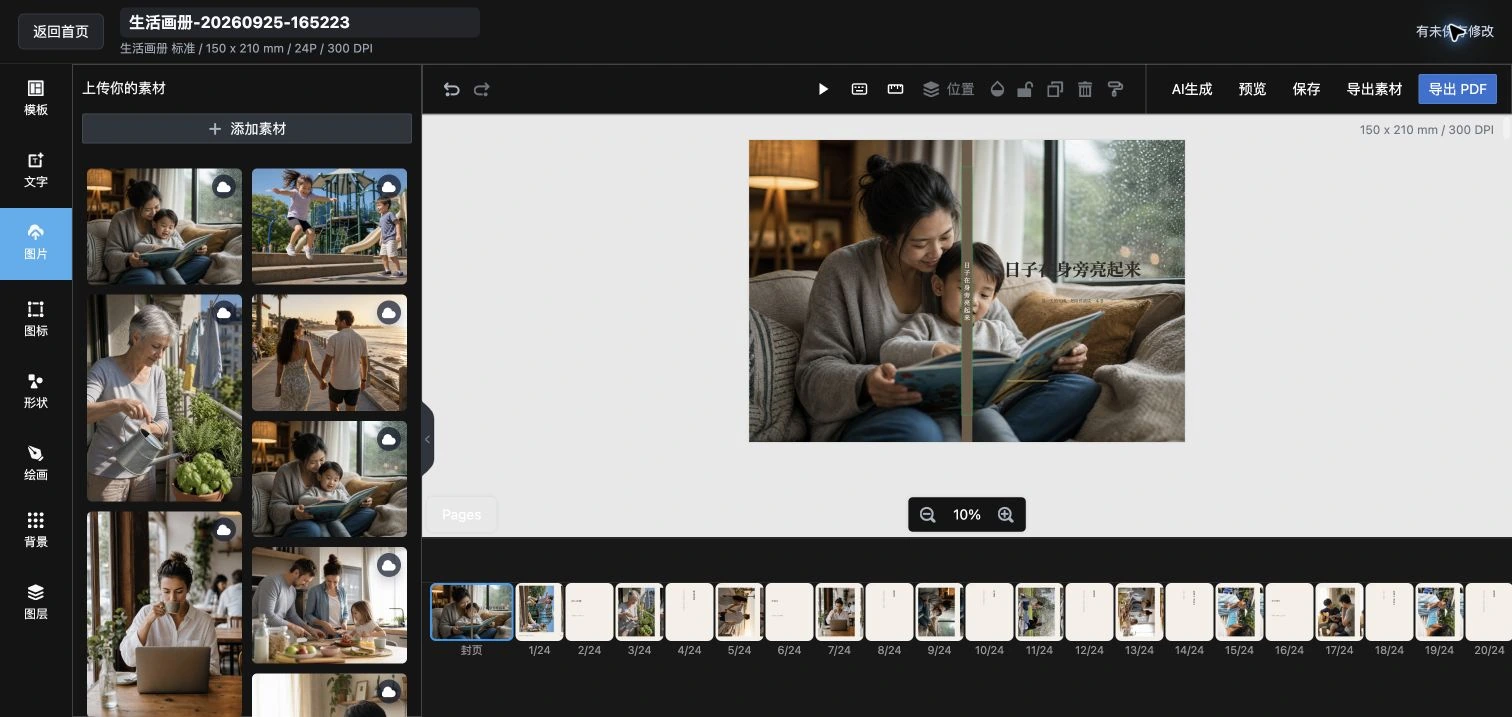
Task: Pick the playground kids jumping photo
Action: [x=329, y=226]
